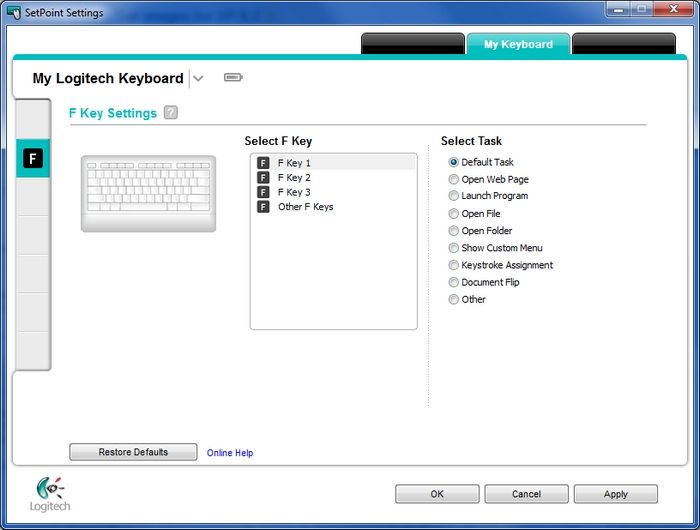Click the OK button
Image resolution: width=700 pixels, height=530 pixels.
(x=437, y=494)
